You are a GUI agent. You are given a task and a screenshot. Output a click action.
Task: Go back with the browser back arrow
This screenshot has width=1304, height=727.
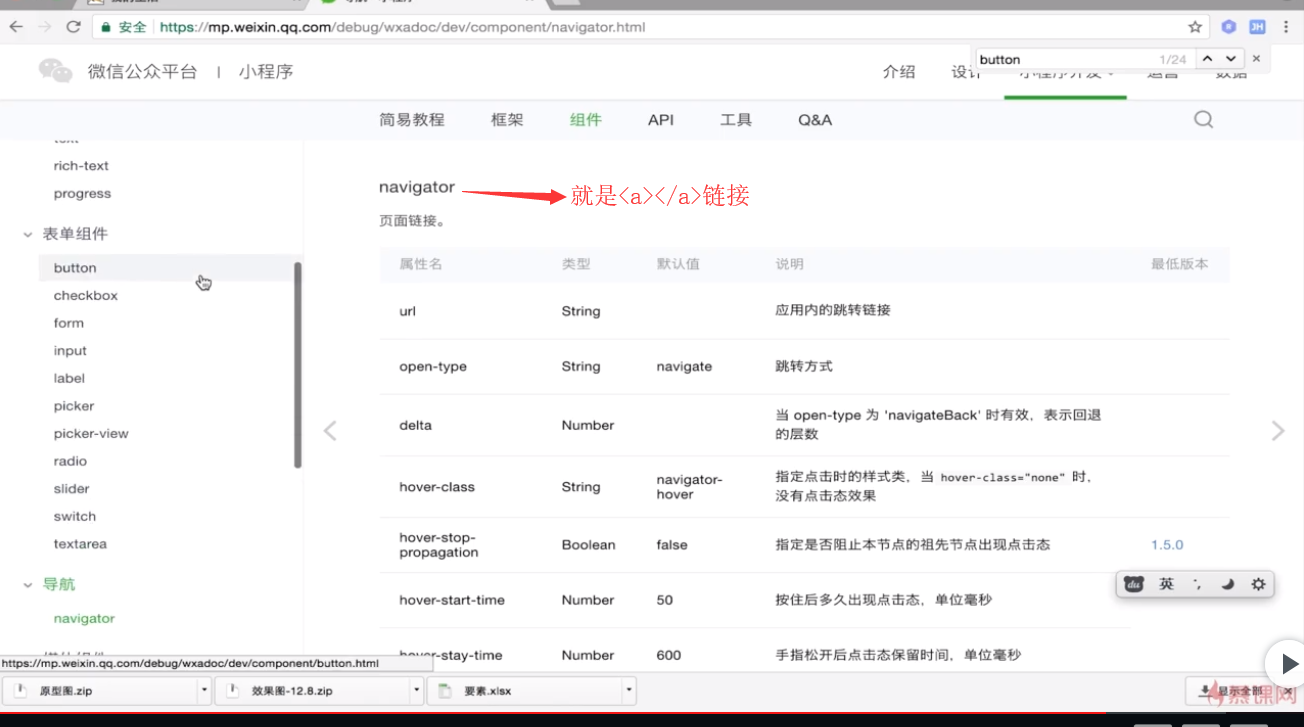pos(16,27)
